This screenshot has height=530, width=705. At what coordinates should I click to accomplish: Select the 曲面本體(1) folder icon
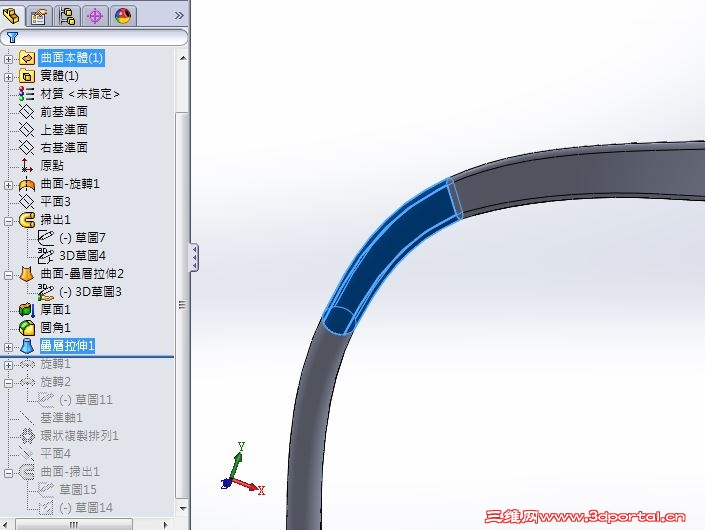[x=27, y=58]
